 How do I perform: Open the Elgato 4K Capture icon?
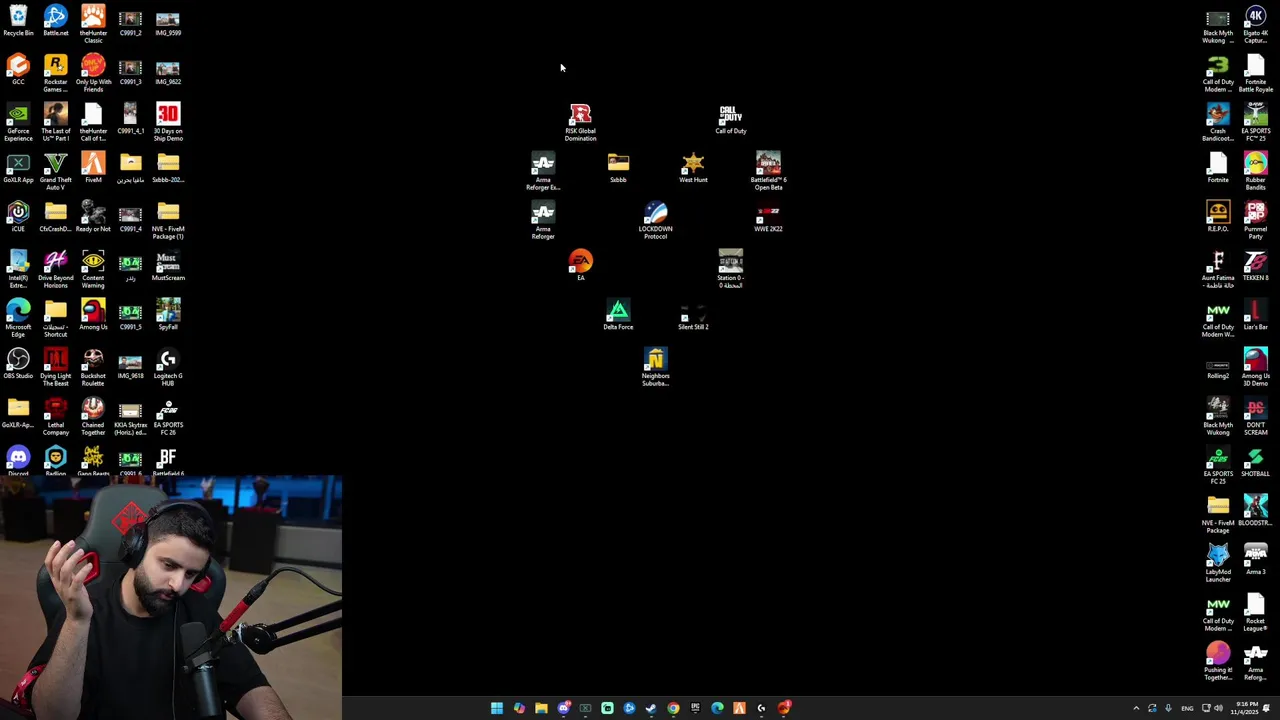[1255, 24]
